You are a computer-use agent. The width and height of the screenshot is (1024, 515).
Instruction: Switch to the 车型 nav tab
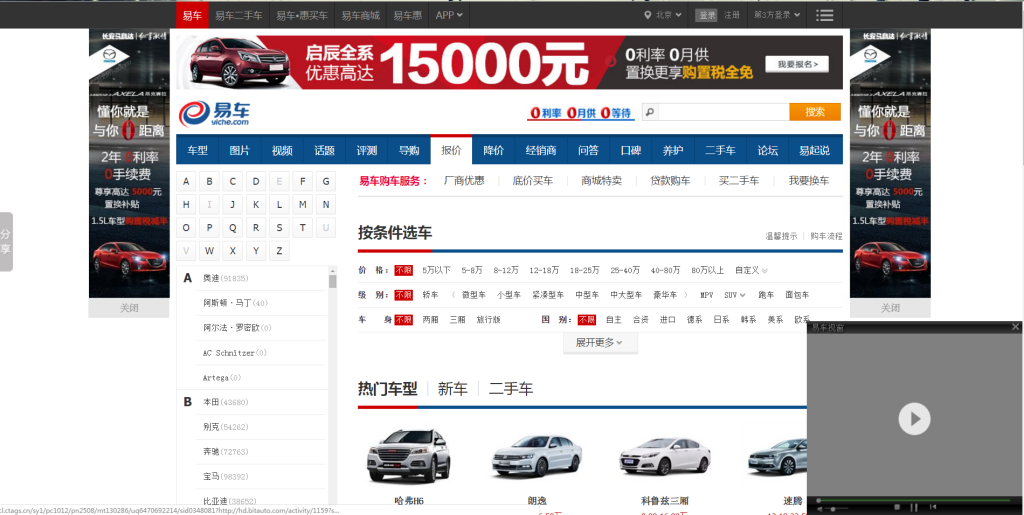point(197,151)
